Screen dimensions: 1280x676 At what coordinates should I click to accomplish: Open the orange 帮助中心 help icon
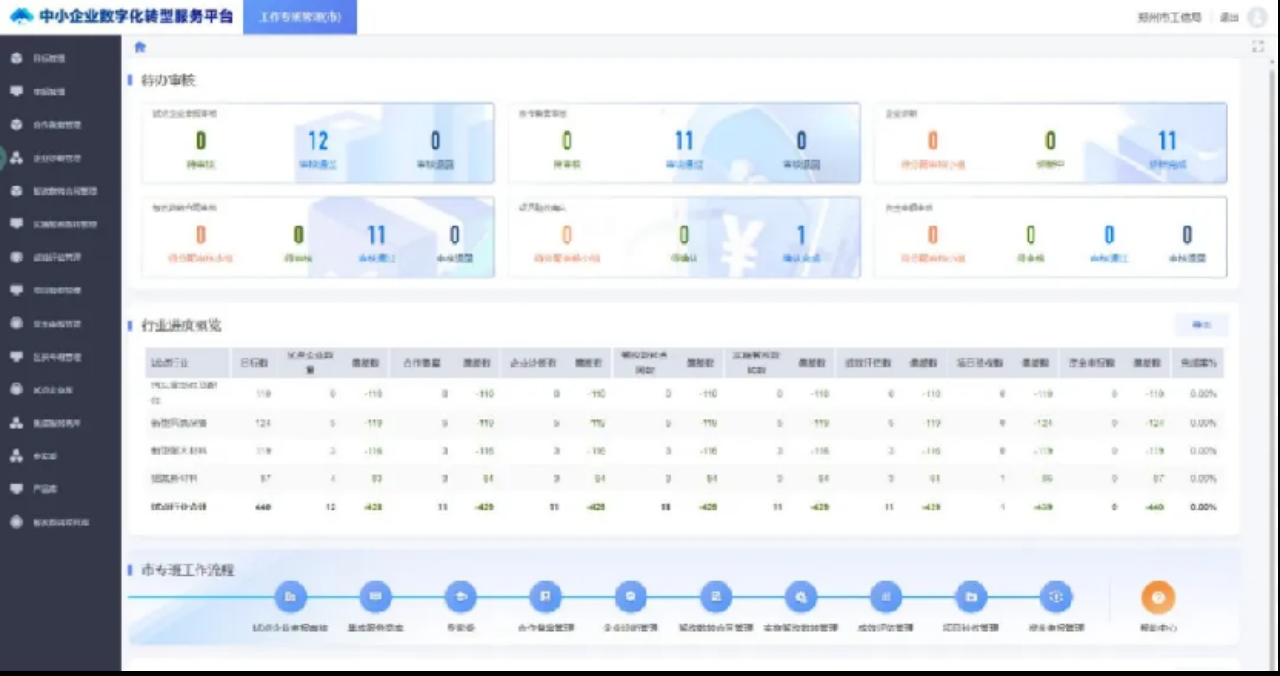(1158, 597)
